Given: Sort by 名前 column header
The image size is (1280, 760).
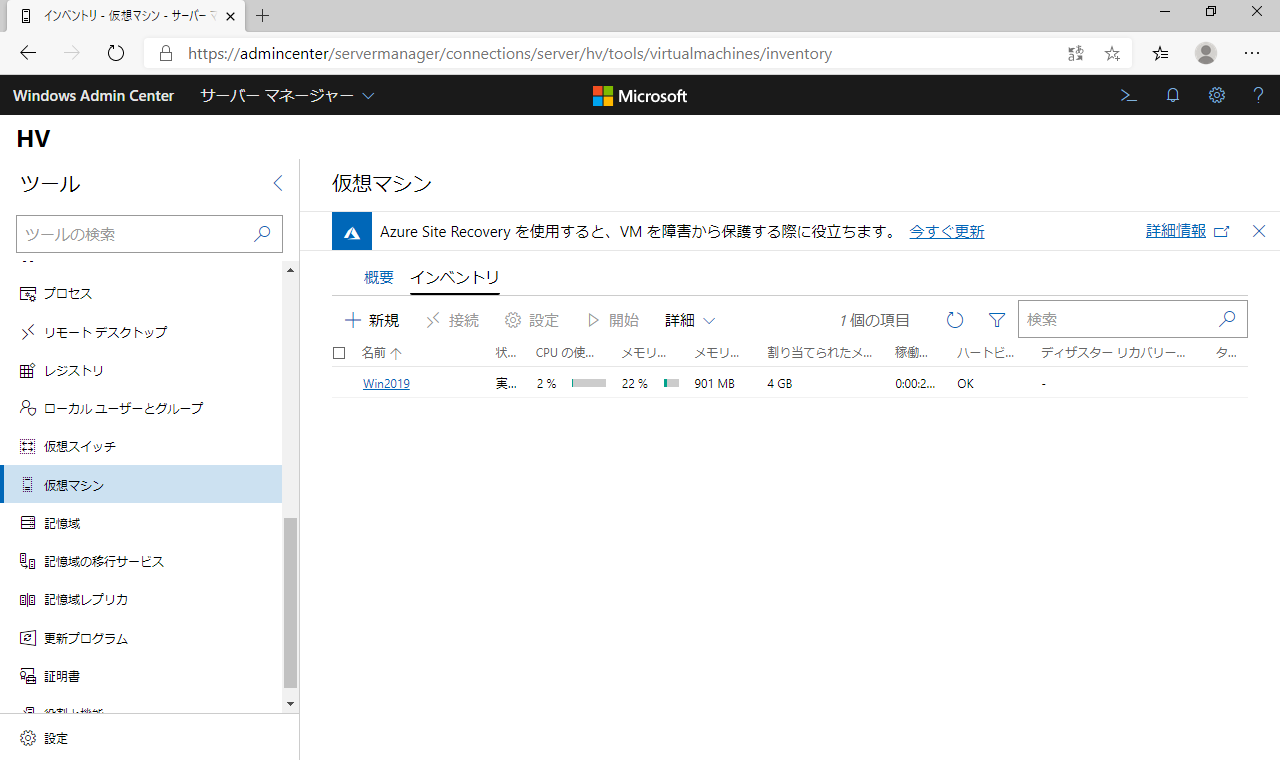Looking at the screenshot, I should (382, 353).
